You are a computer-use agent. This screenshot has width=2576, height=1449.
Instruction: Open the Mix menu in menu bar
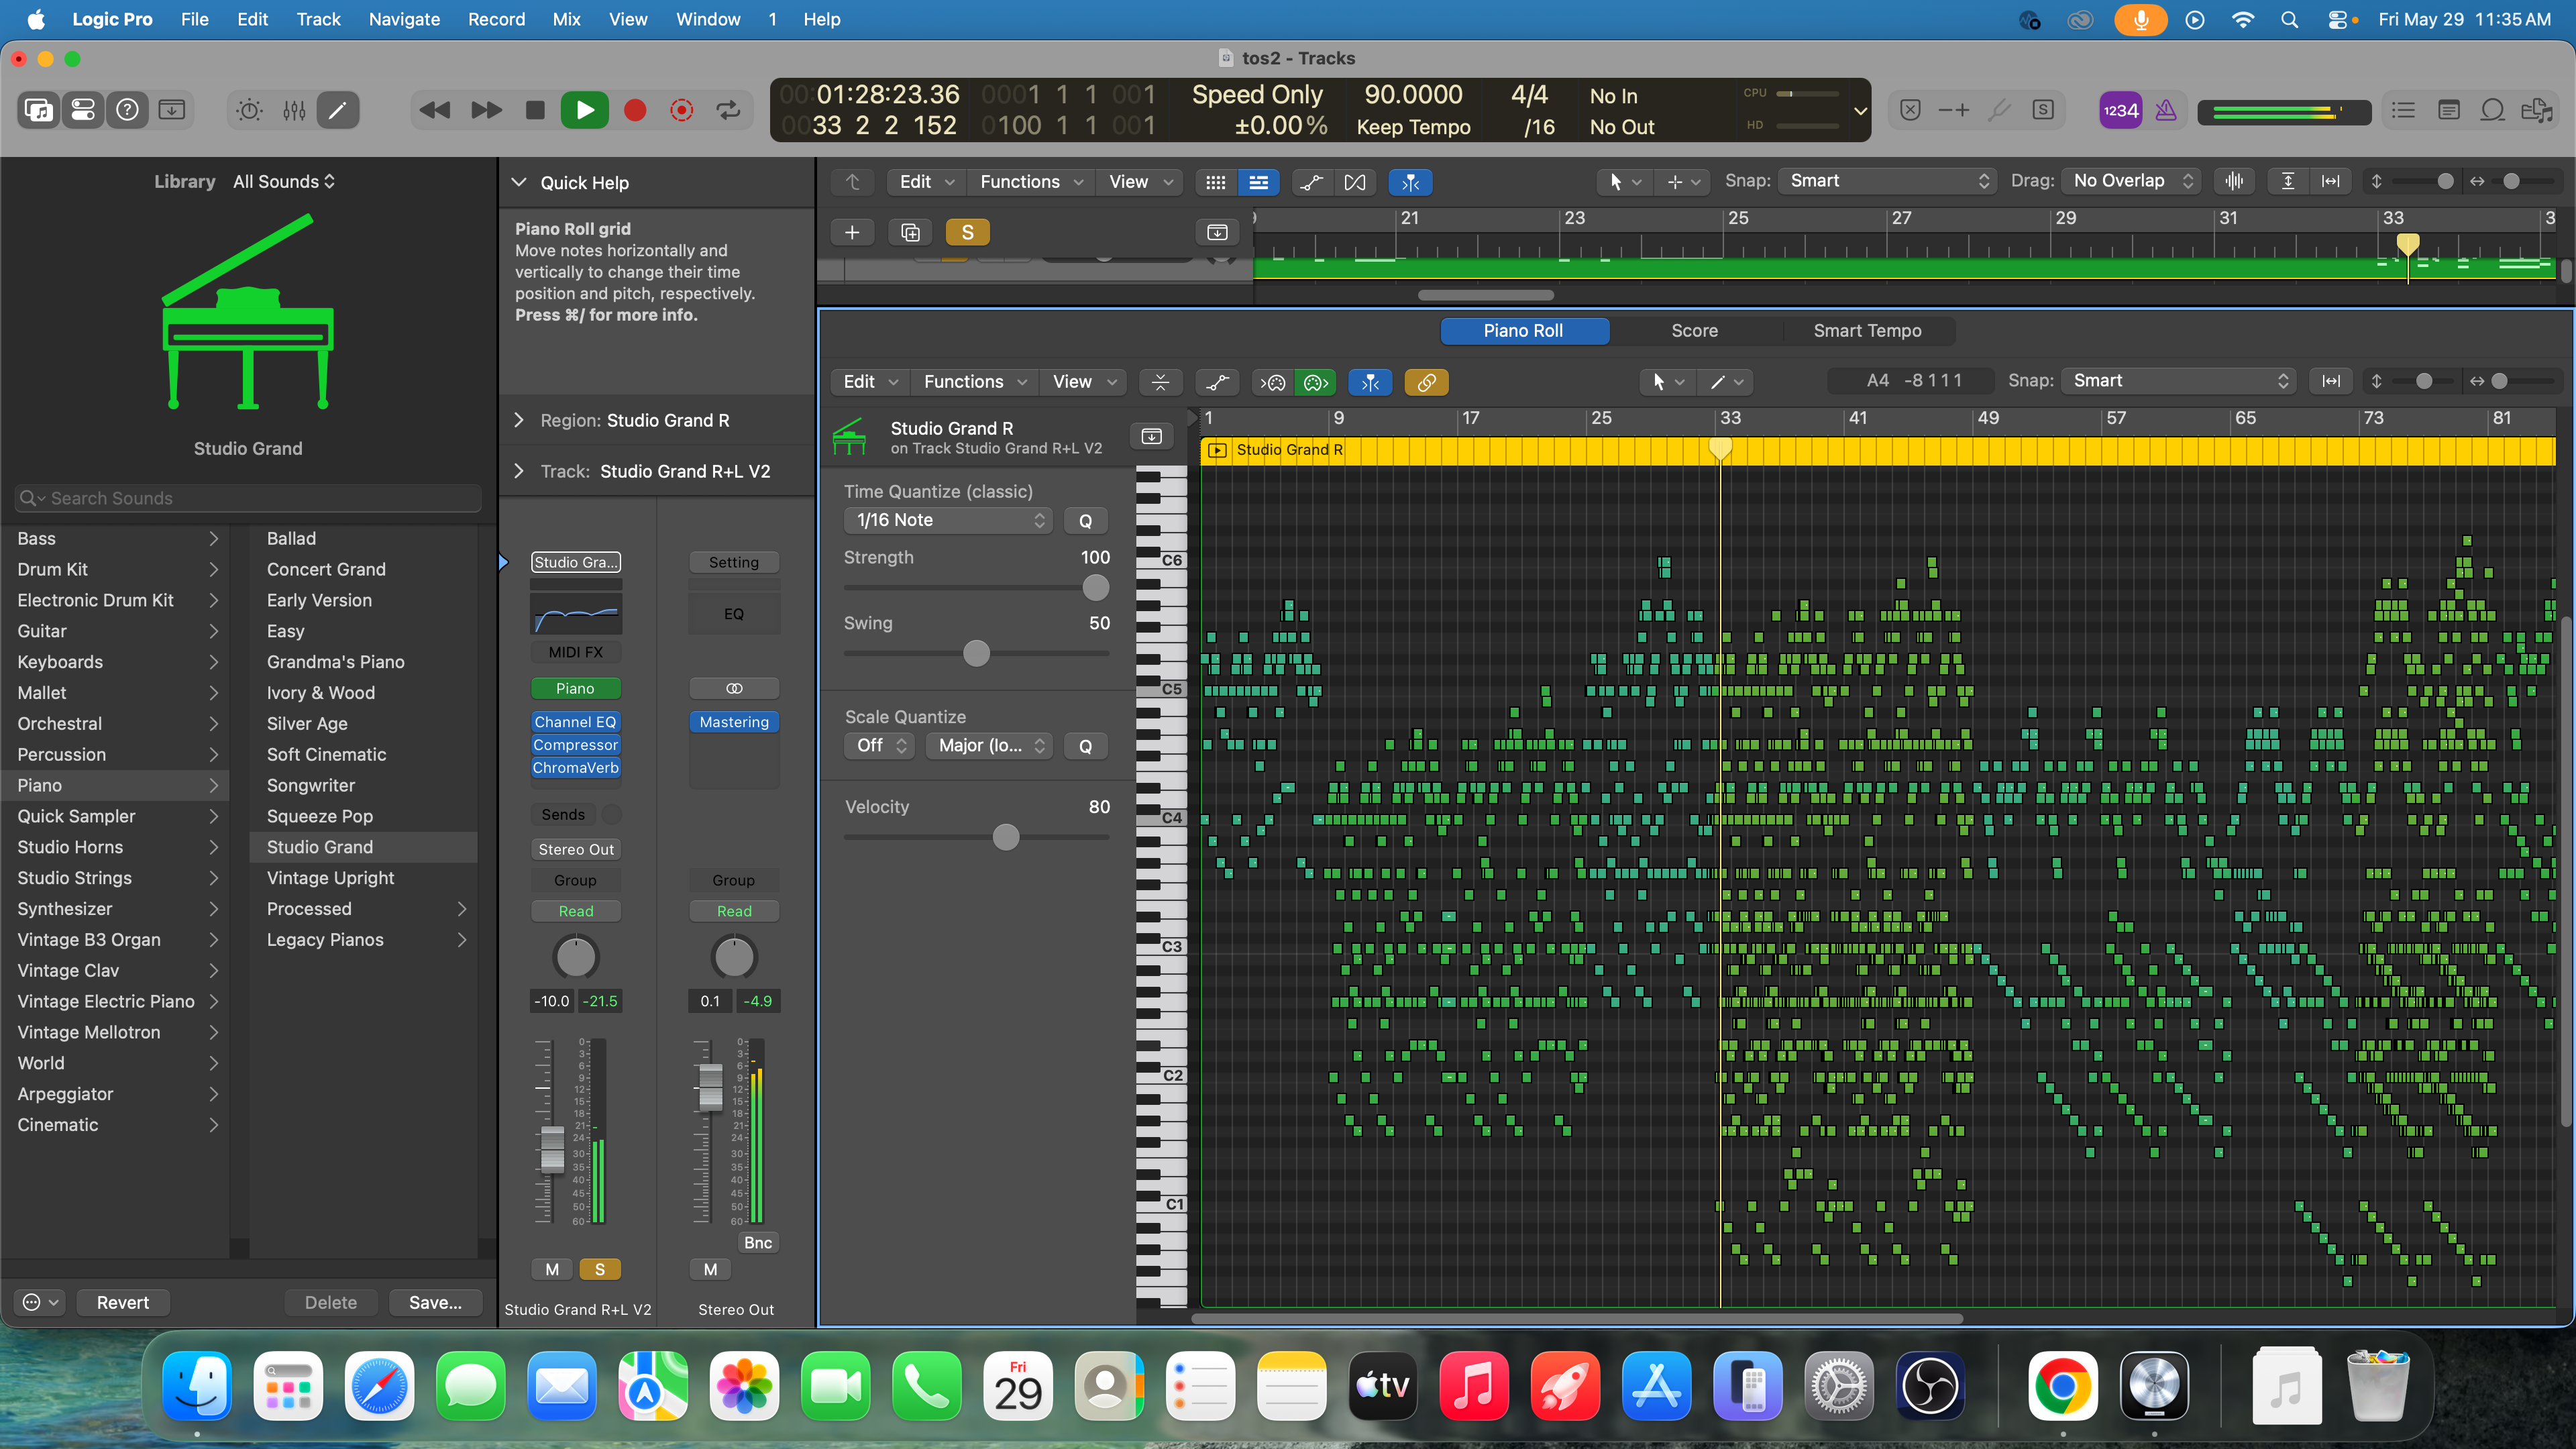(566, 19)
